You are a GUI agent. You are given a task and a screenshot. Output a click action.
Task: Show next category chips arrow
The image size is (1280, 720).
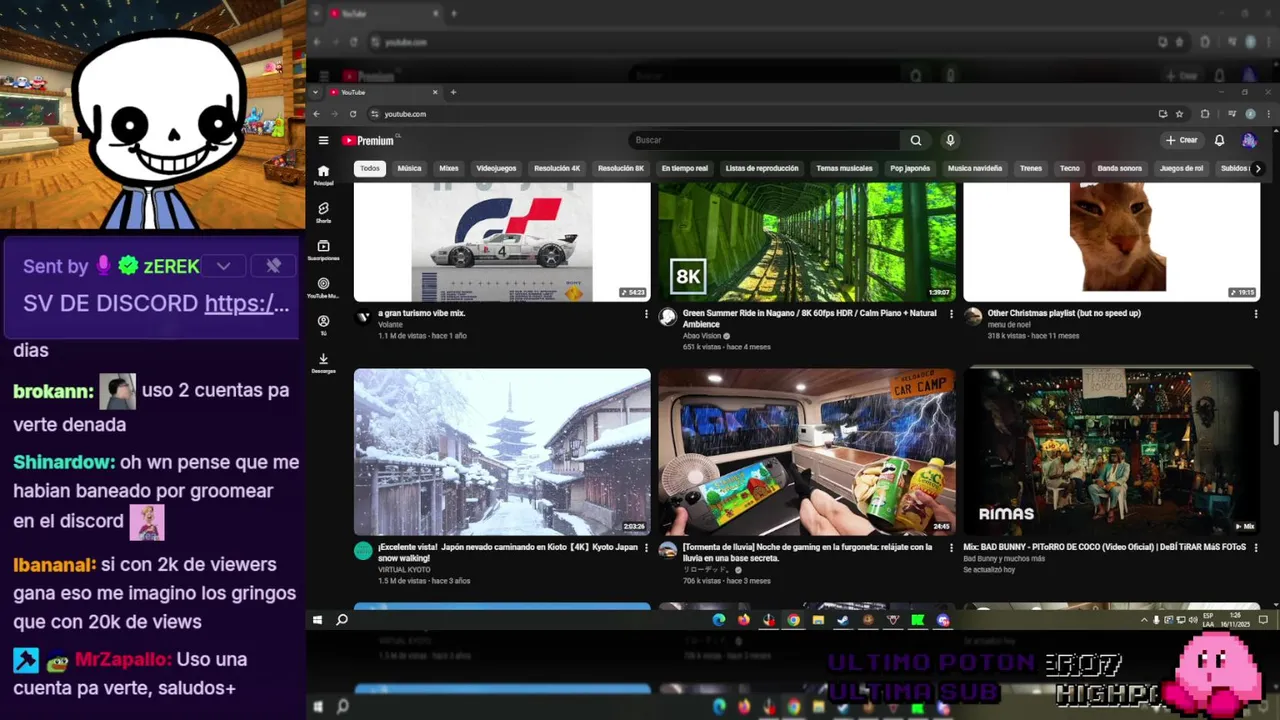[x=1258, y=169]
